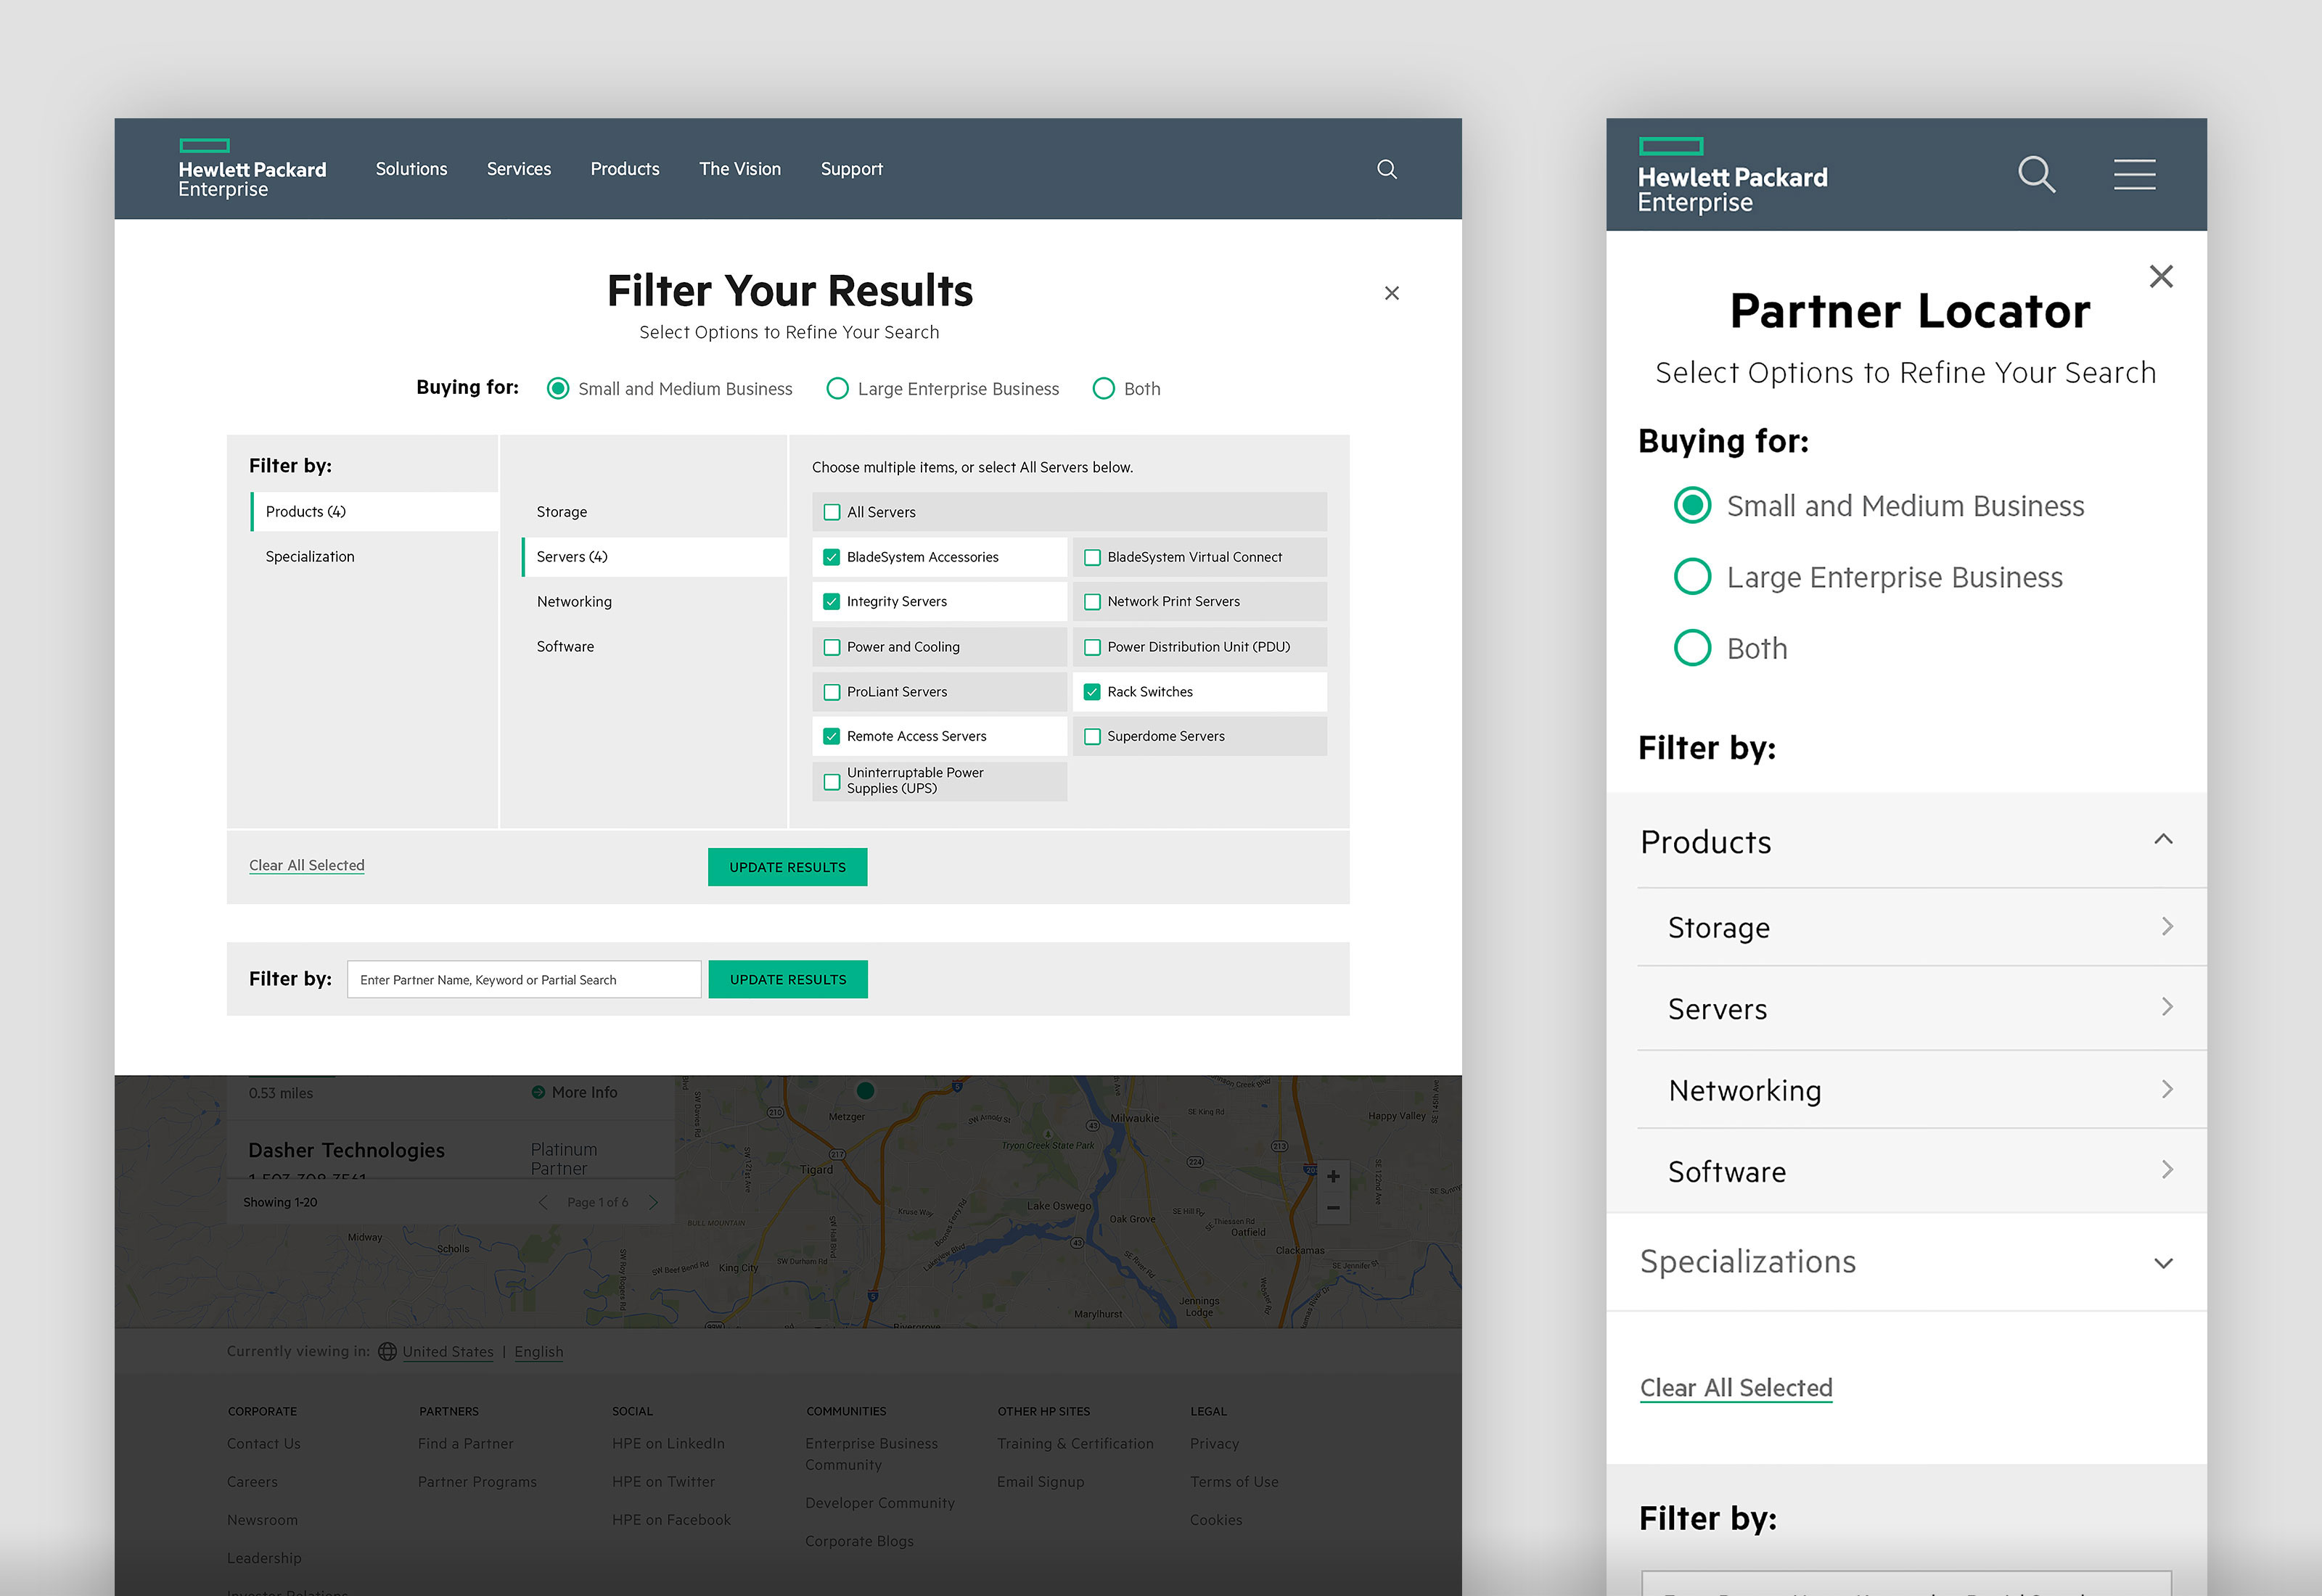The width and height of the screenshot is (2322, 1596).
Task: Select Large Enterprise Business radio in desktop dialog
Action: [837, 388]
